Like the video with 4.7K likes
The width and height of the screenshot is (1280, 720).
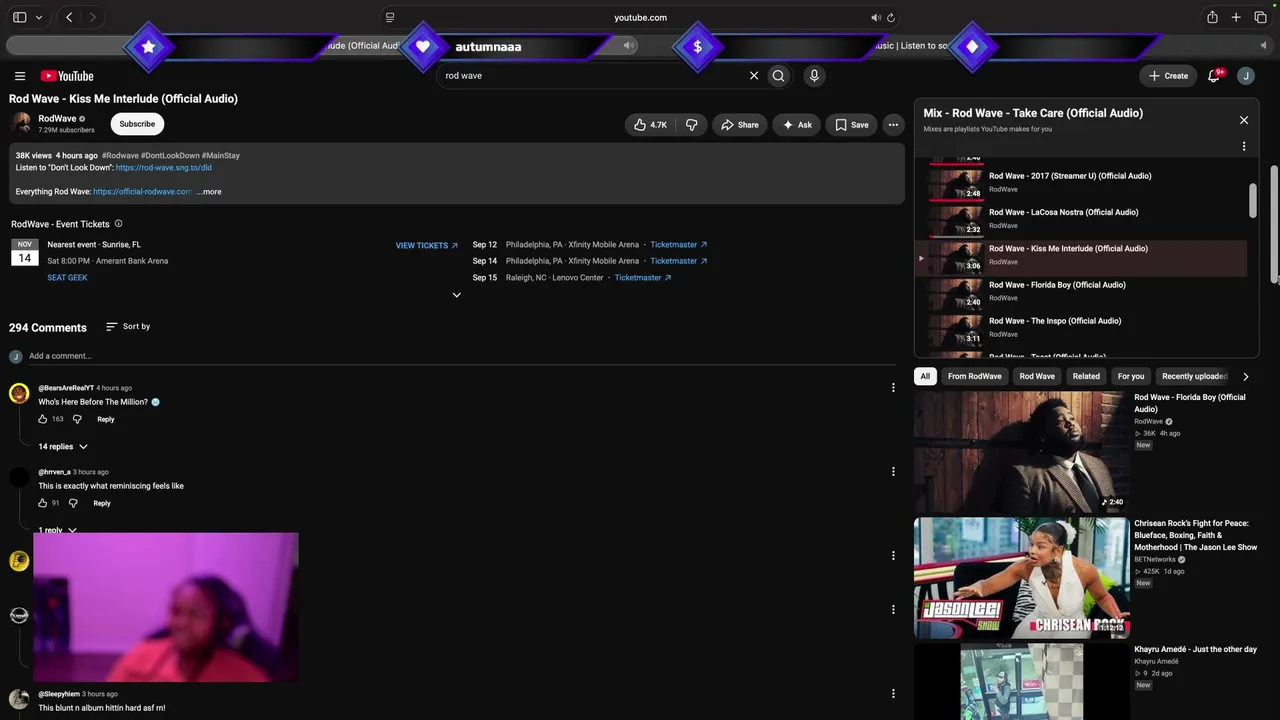pyautogui.click(x=650, y=125)
